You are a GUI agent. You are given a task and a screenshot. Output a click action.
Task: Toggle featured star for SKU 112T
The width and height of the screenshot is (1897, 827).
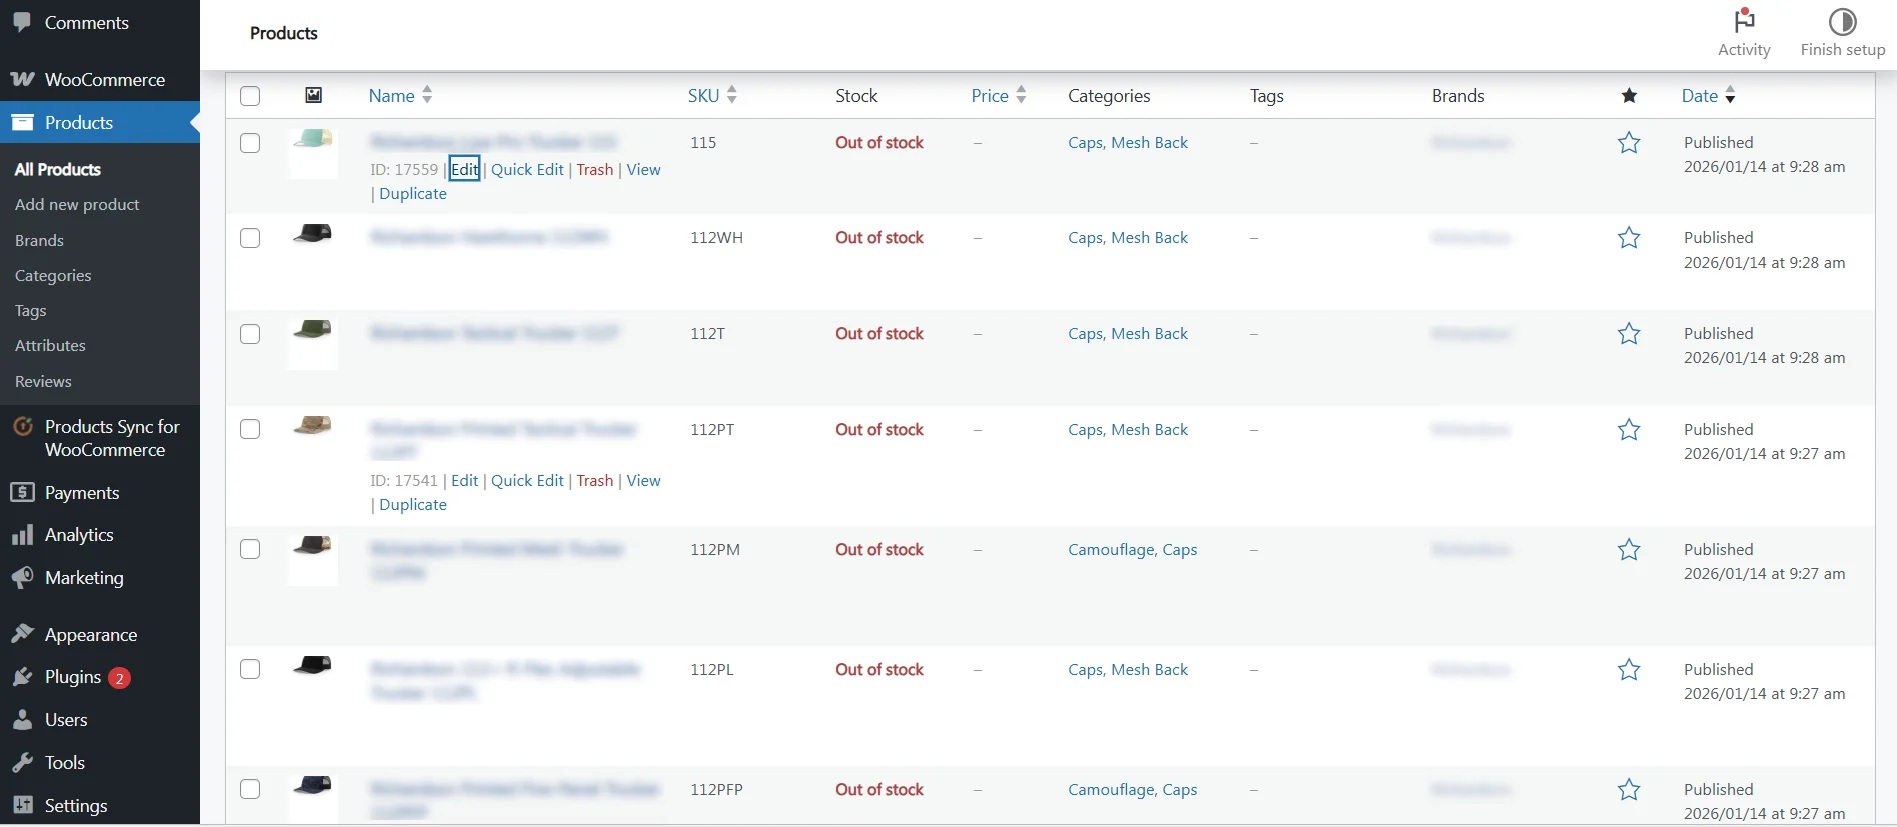point(1629,334)
